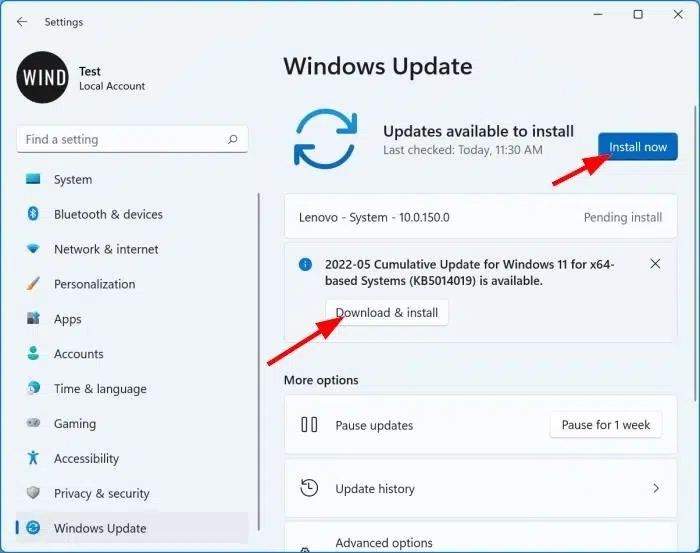Viewport: 700px width, 553px height.
Task: Click the Update history chevron arrow
Action: 656,488
